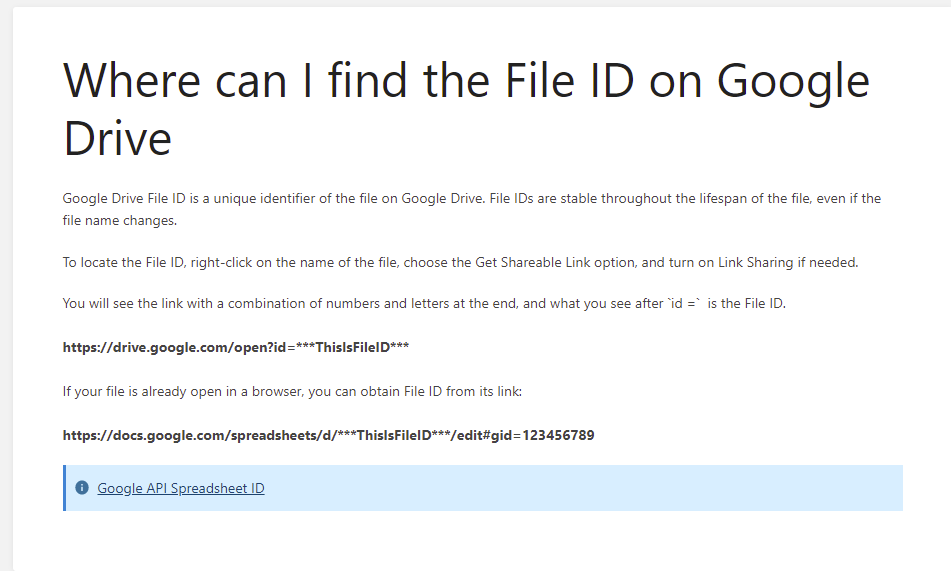Click the sentence starting 'To locate the File ID'
Image resolution: width=951 pixels, height=571 pixels.
(x=460, y=263)
